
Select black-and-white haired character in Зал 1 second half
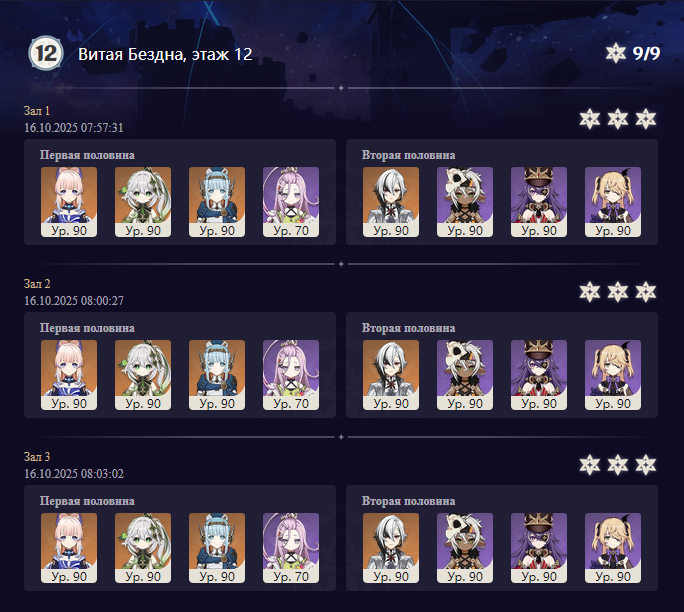391,202
